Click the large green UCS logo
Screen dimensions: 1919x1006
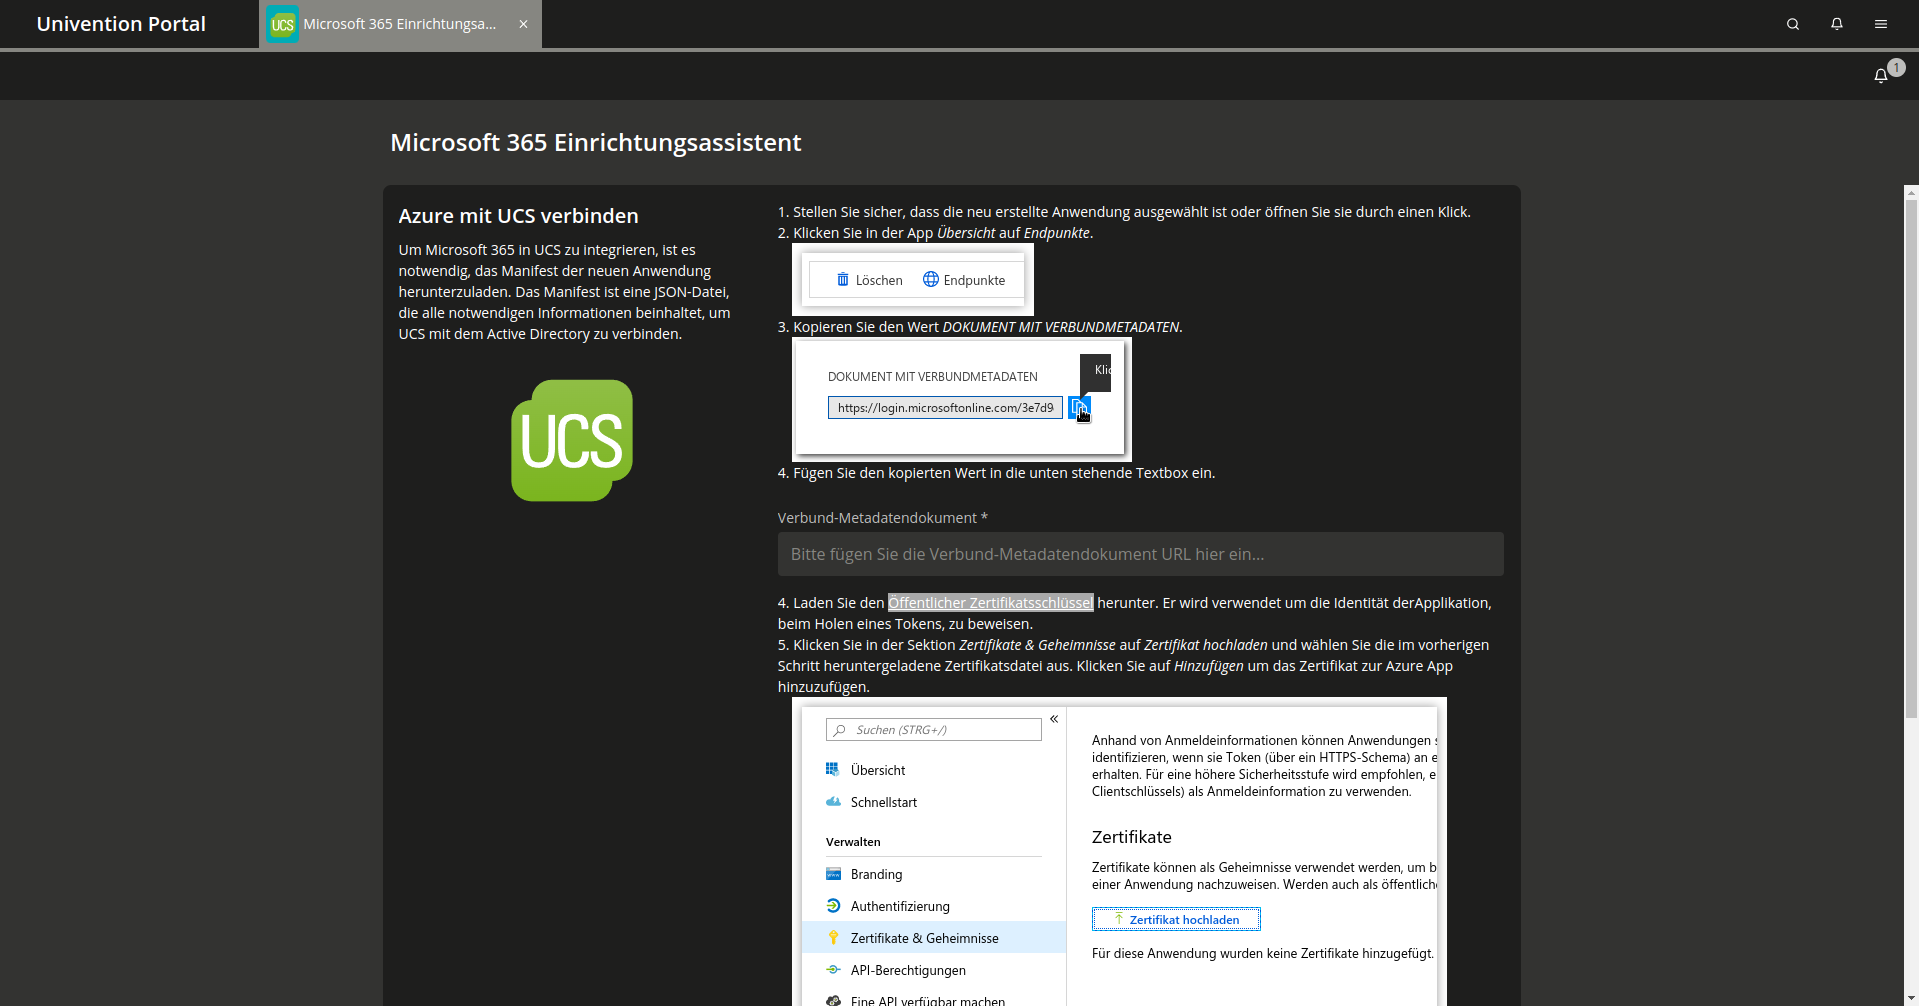(572, 440)
